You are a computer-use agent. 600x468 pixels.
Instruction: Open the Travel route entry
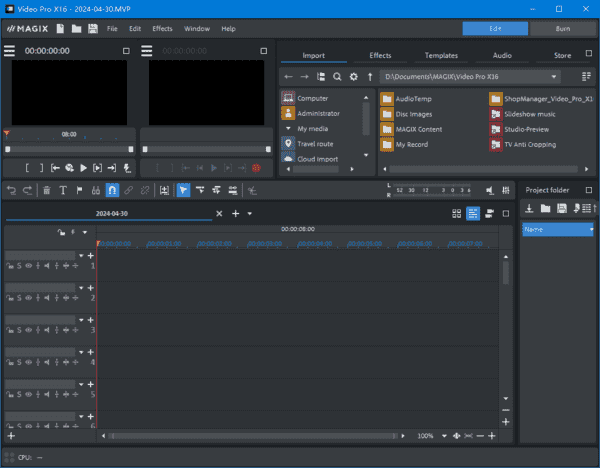click(x=315, y=144)
